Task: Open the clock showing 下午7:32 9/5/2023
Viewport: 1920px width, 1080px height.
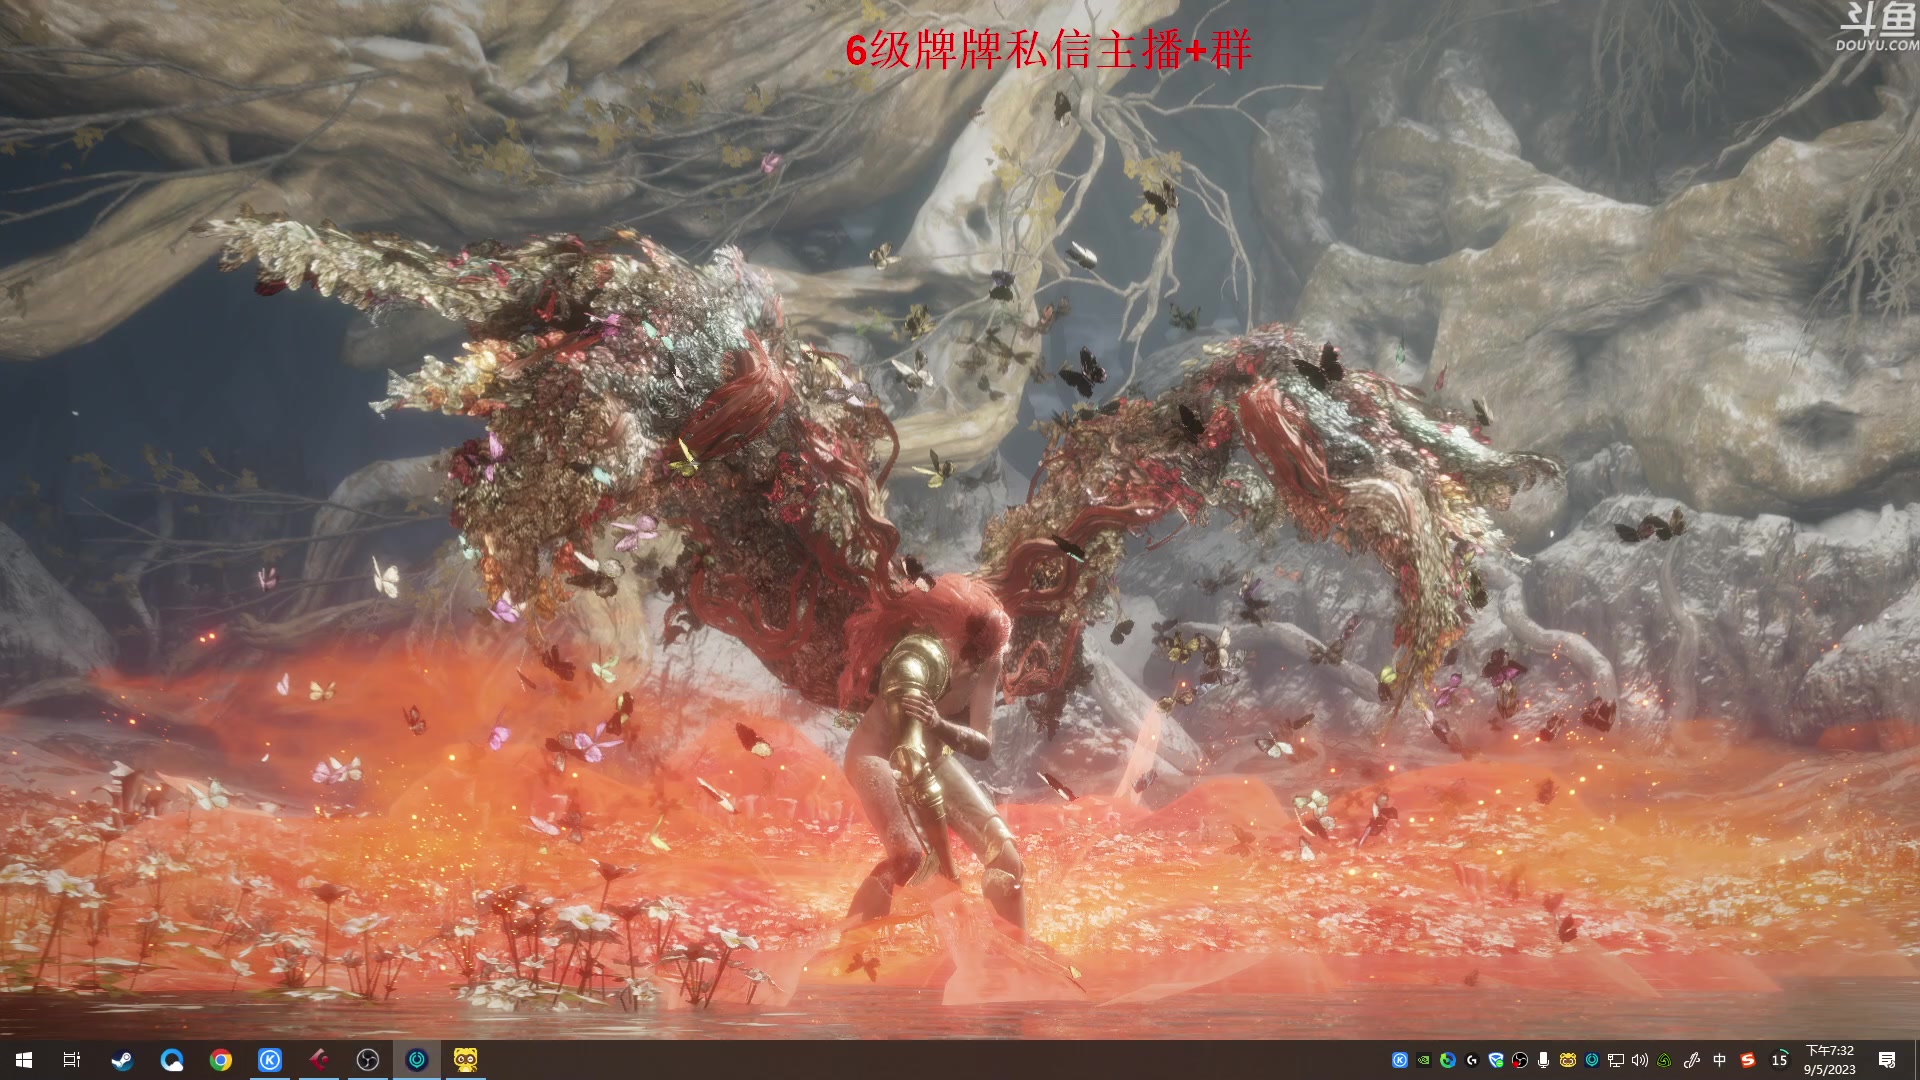Action: [1830, 1060]
